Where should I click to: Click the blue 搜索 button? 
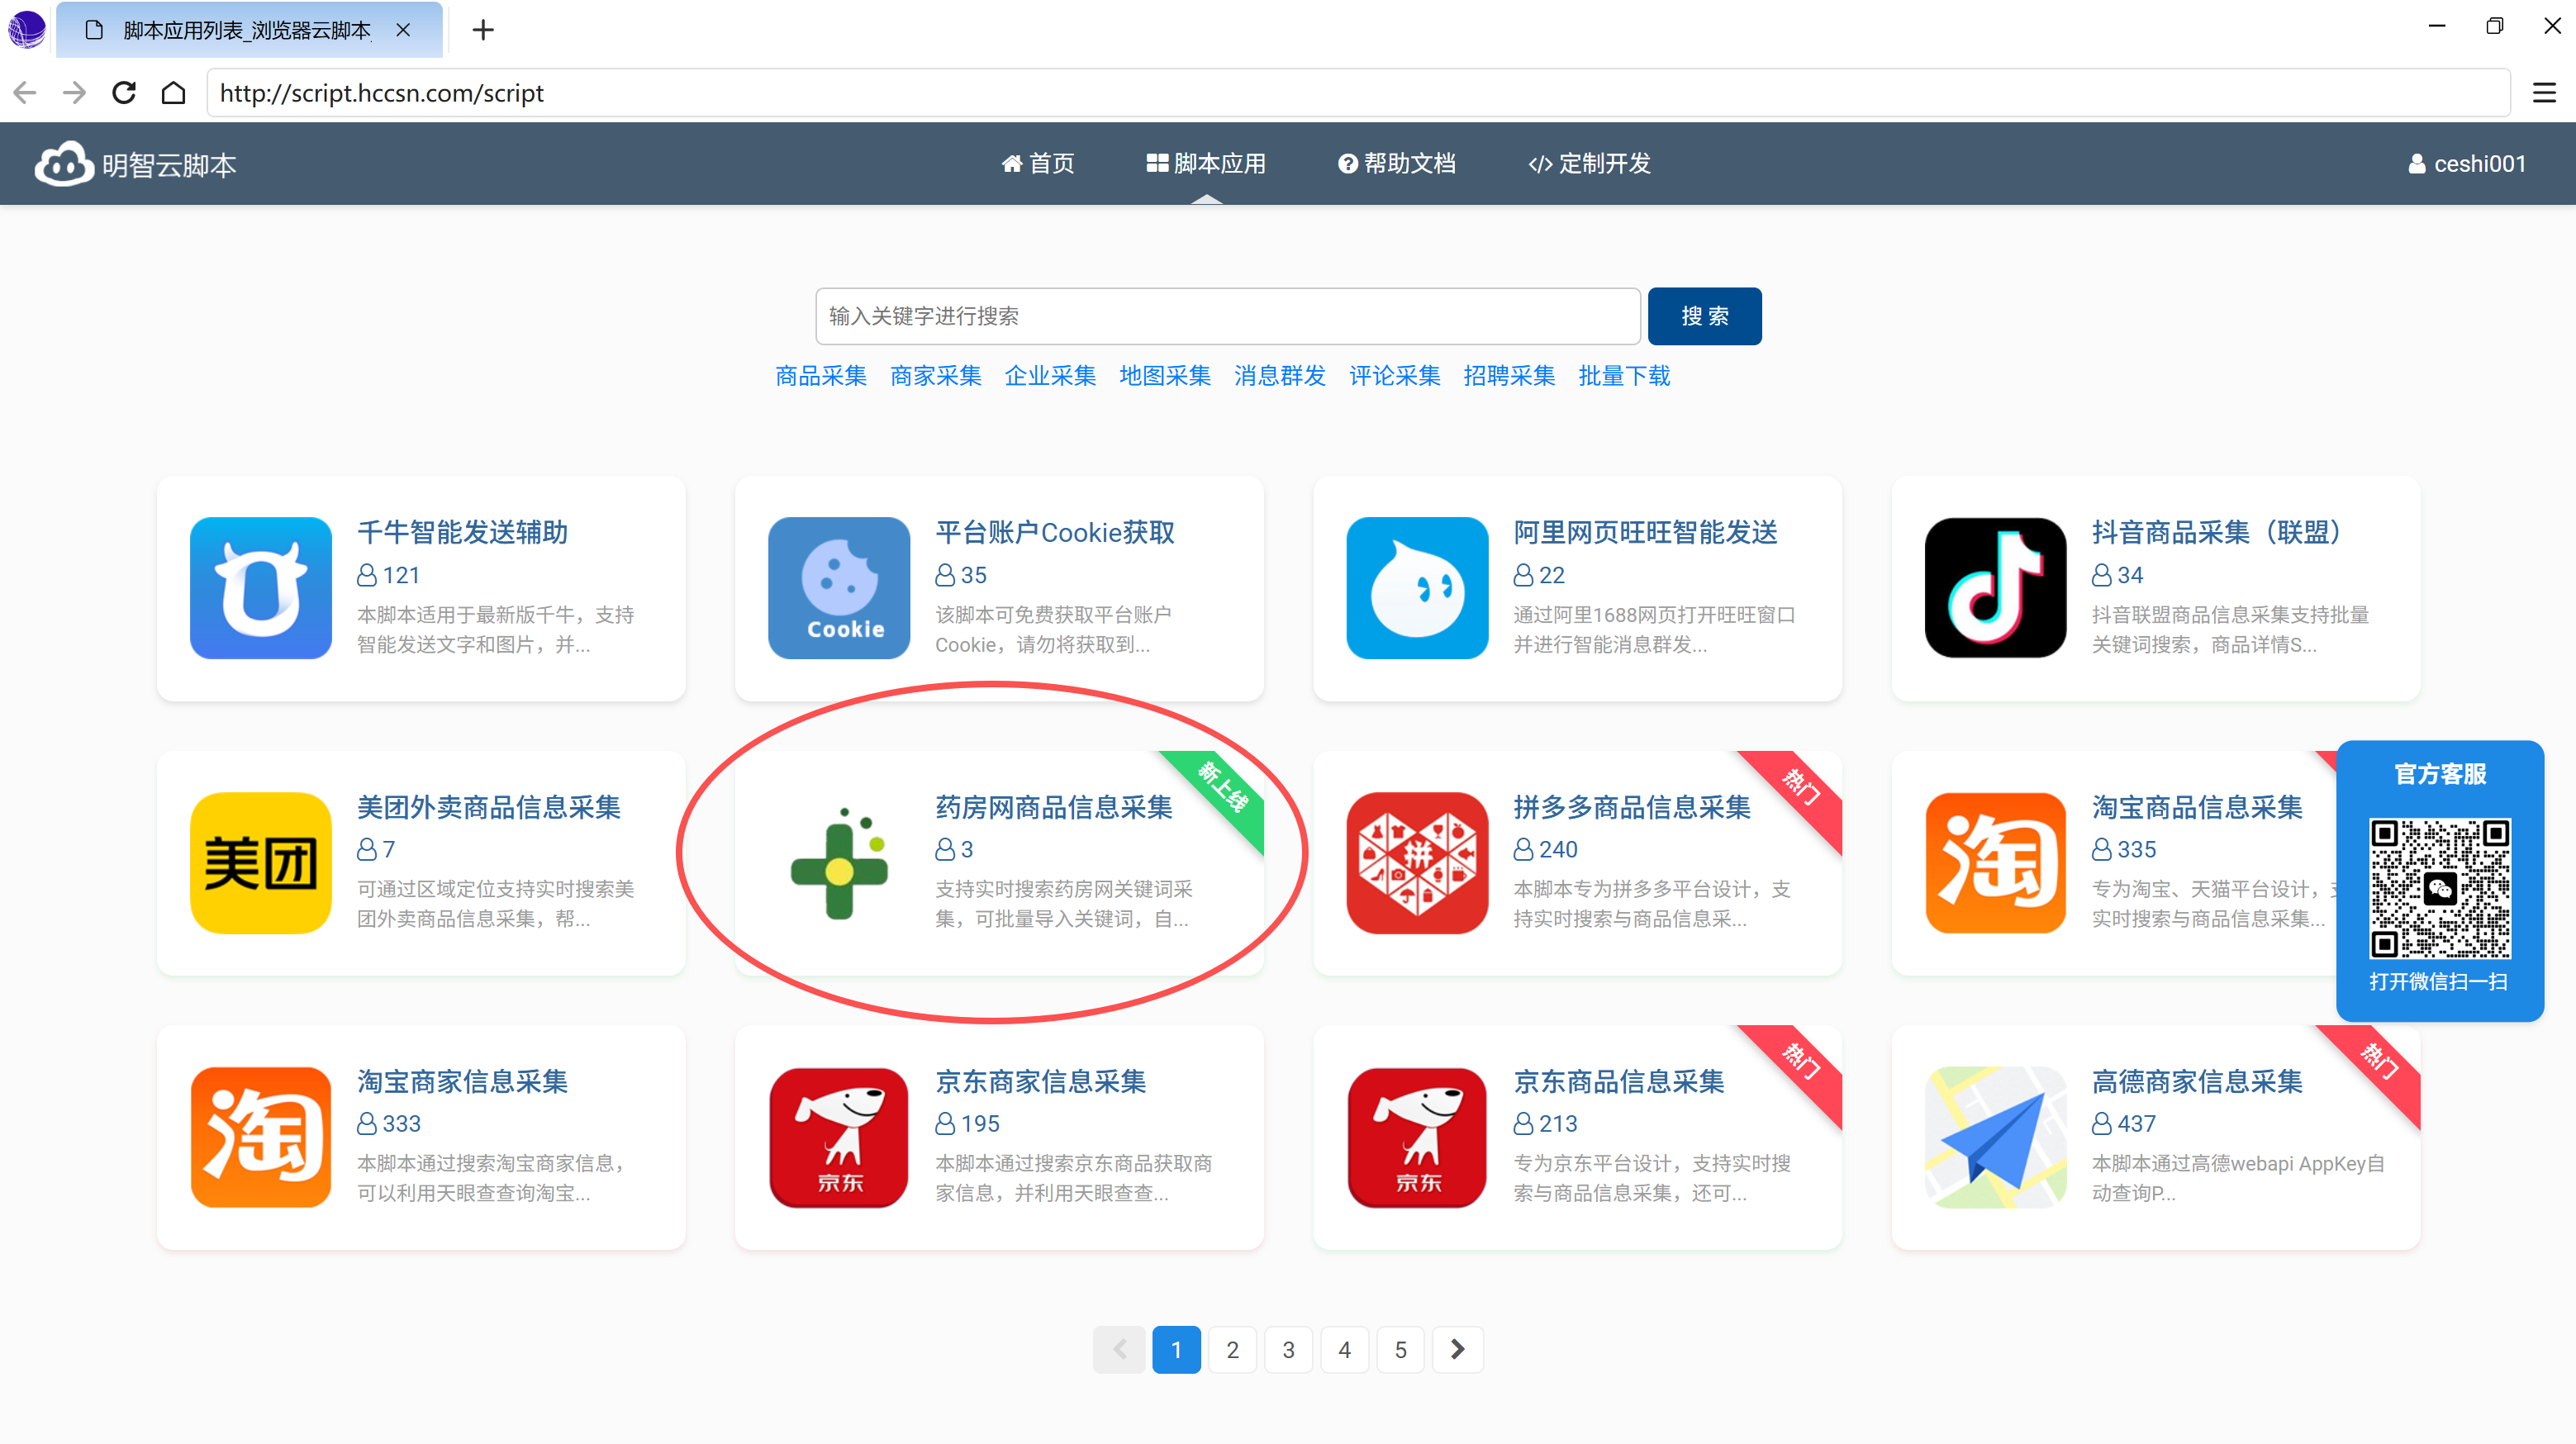[x=1704, y=316]
